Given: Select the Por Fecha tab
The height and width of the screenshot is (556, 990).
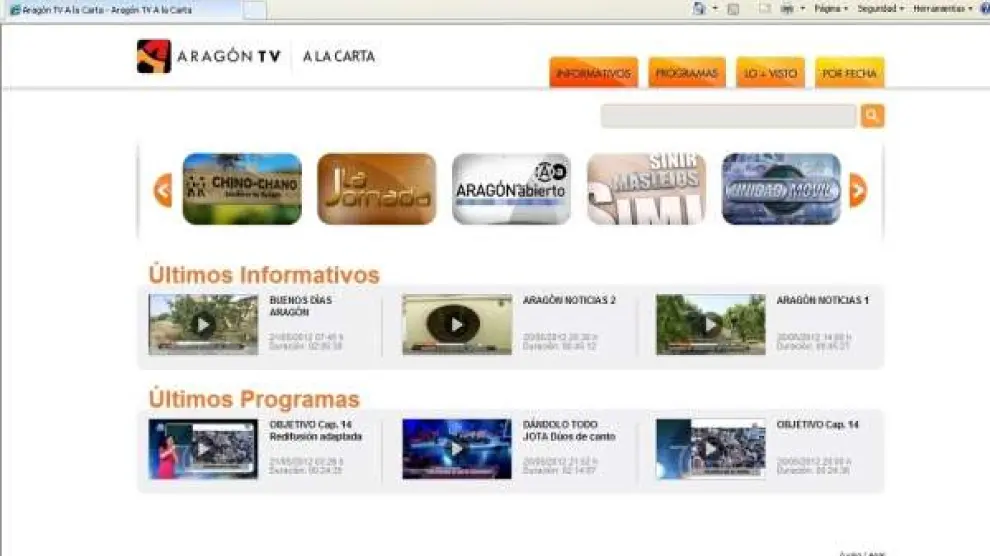Looking at the screenshot, I should click(849, 73).
